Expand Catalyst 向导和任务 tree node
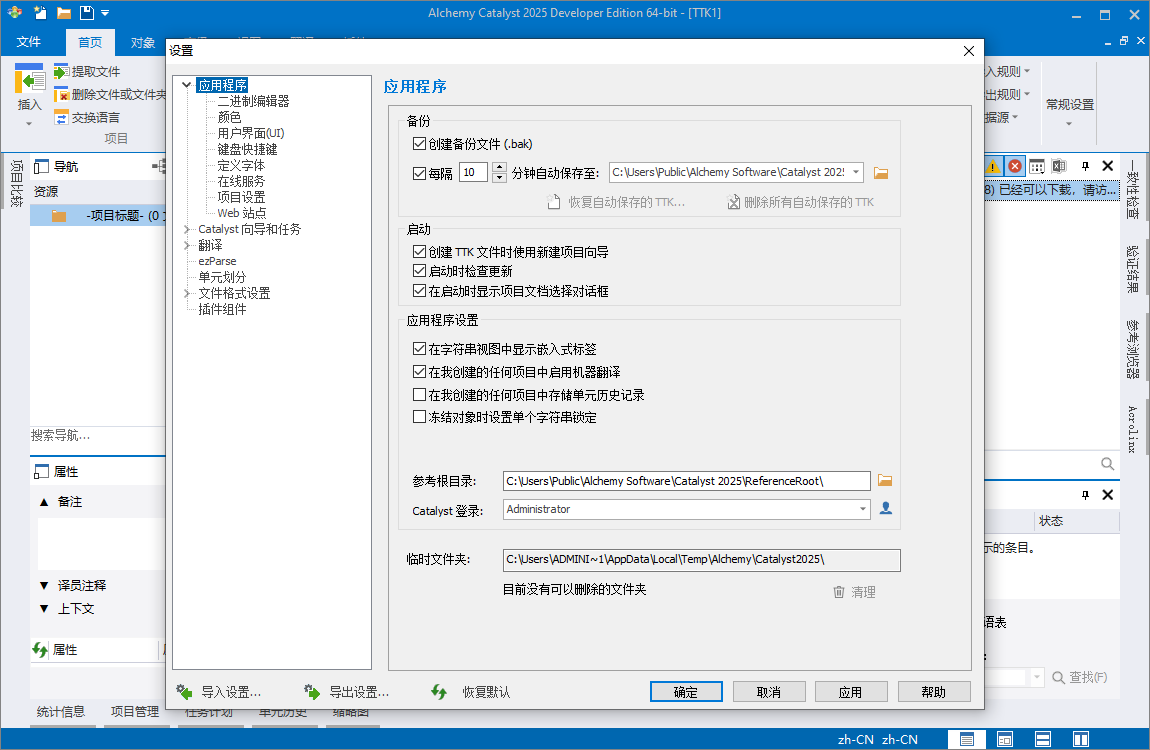 187,229
